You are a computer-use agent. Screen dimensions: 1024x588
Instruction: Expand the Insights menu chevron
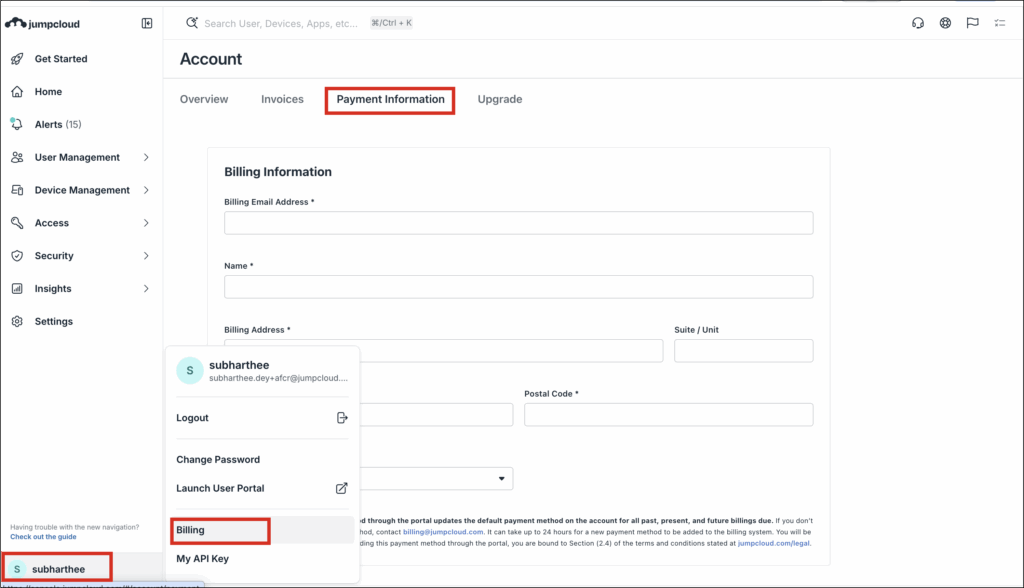[x=146, y=289]
